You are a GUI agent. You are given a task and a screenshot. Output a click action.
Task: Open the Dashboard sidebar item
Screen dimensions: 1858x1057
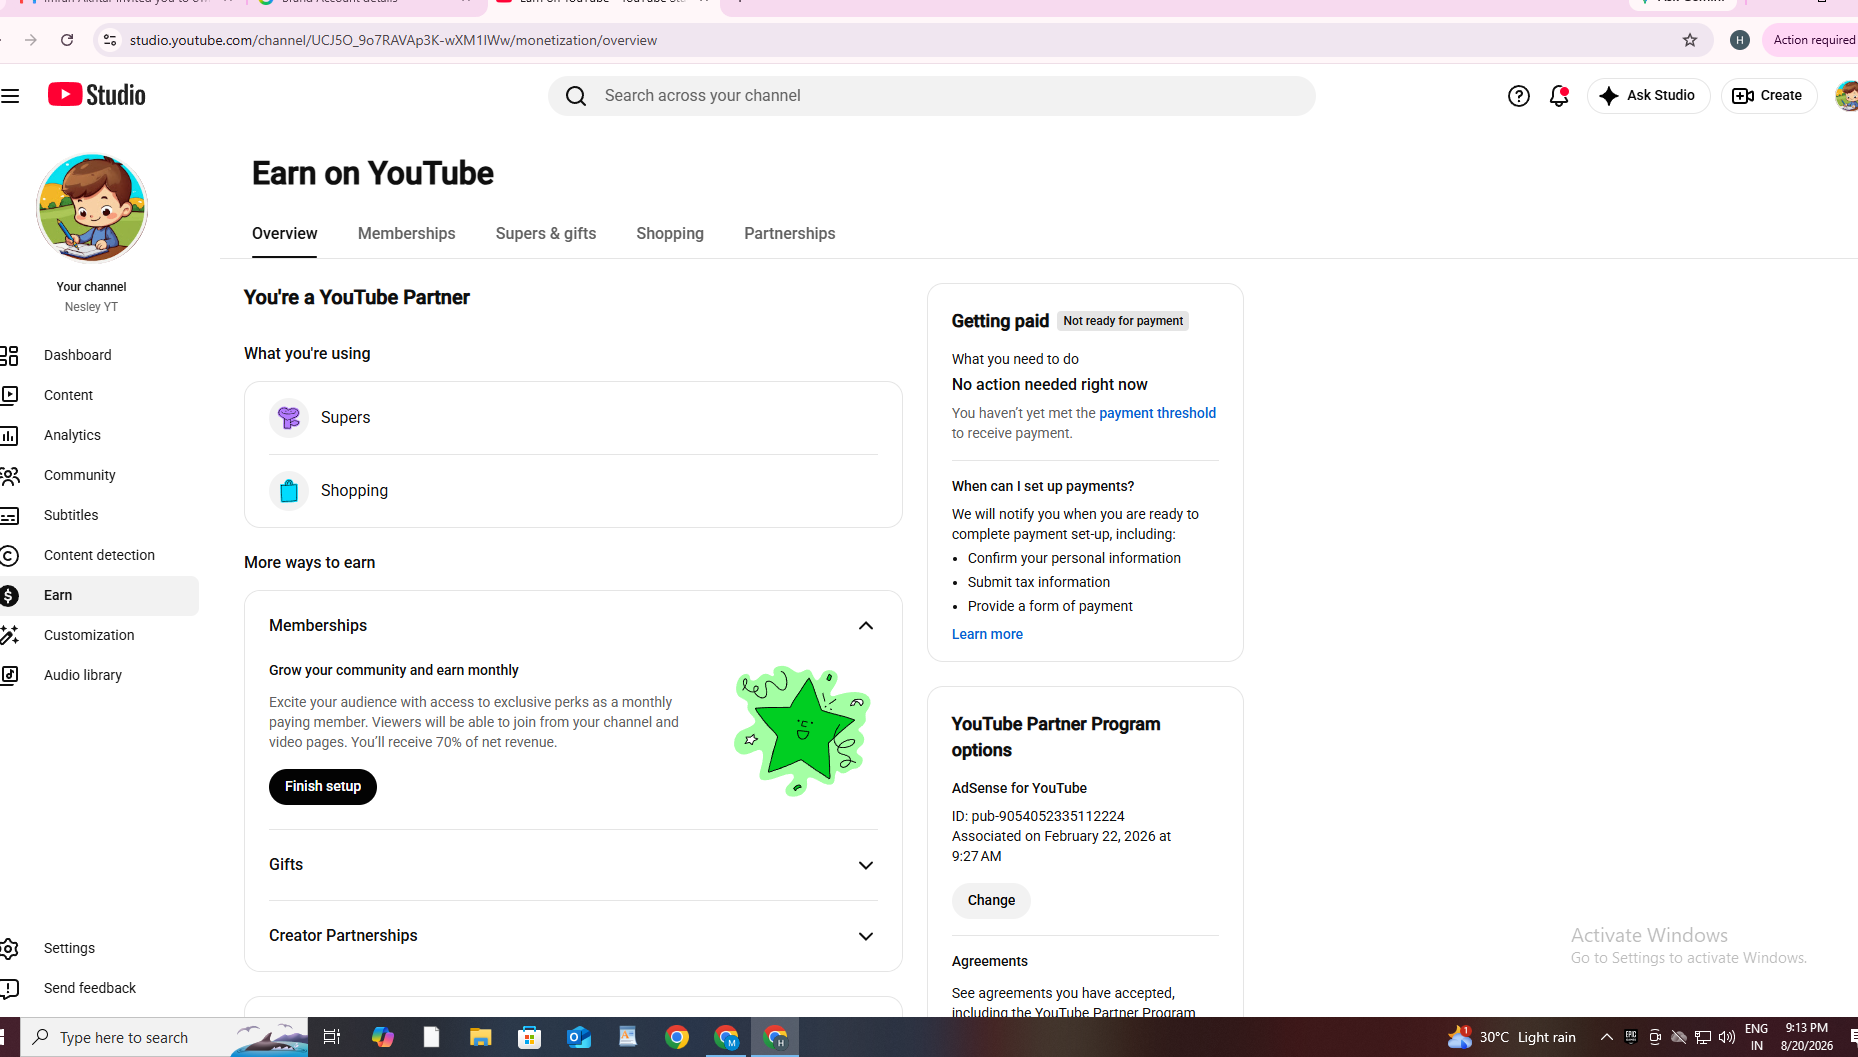(98, 355)
